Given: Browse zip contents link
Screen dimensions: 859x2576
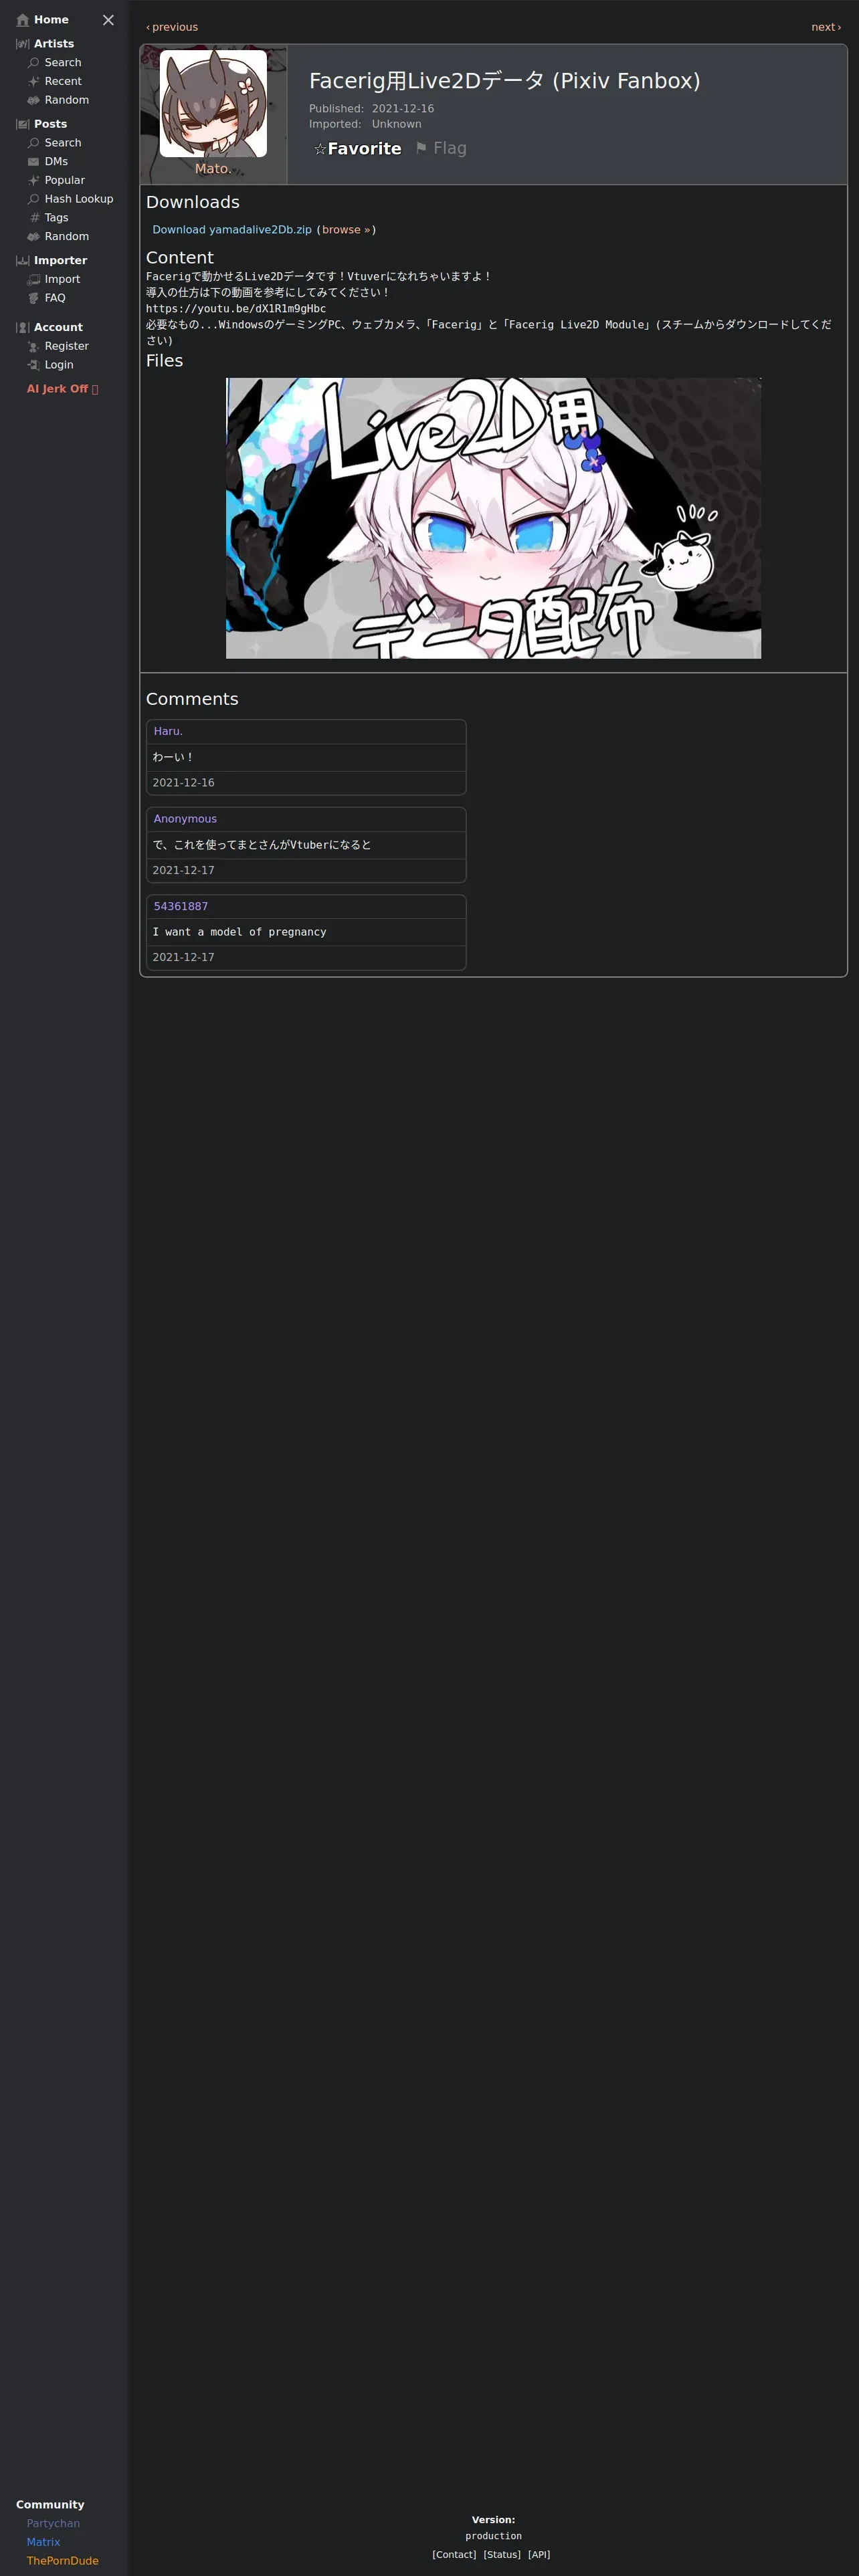Looking at the screenshot, I should (x=346, y=230).
